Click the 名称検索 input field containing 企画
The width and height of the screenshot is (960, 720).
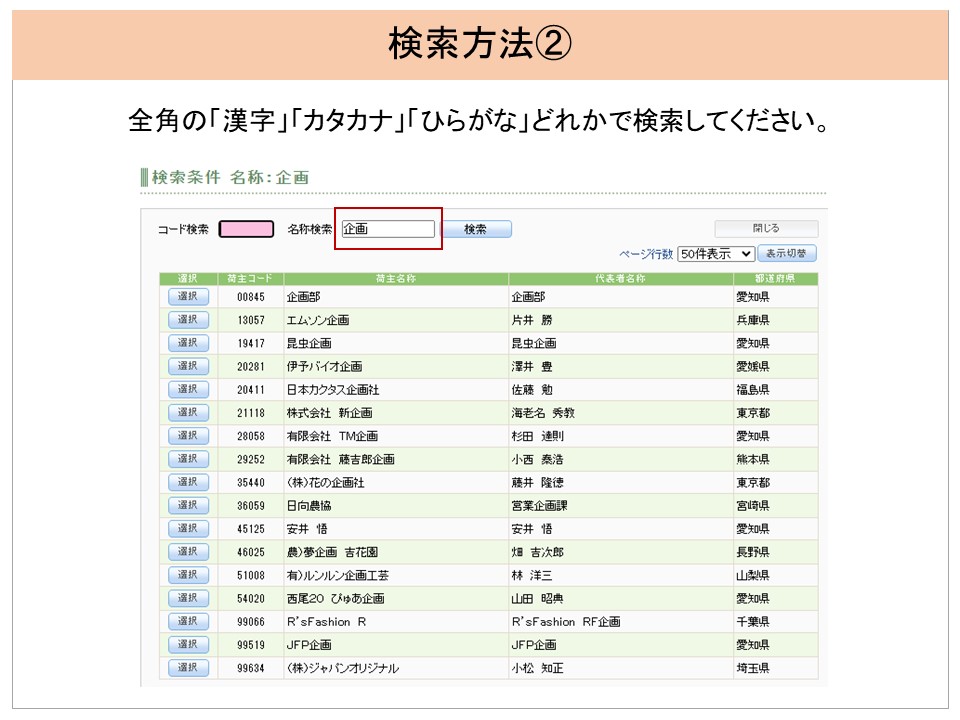[x=388, y=229]
